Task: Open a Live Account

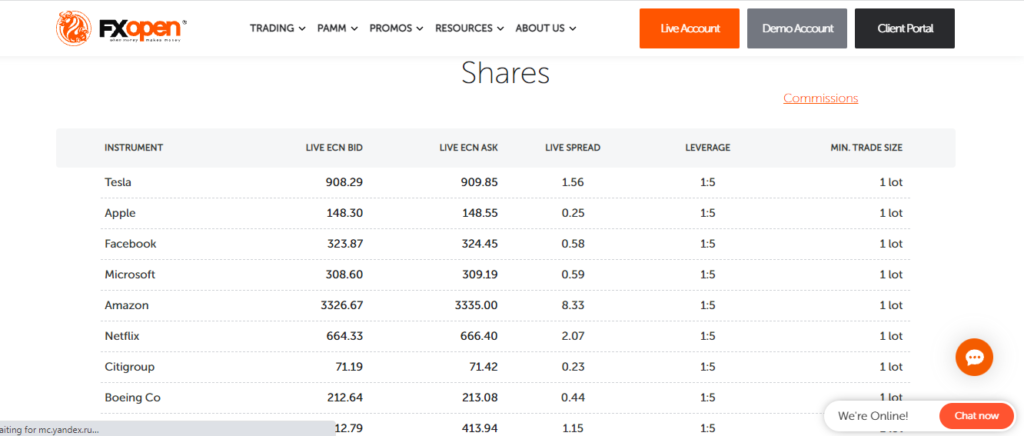Action: pyautogui.click(x=690, y=28)
